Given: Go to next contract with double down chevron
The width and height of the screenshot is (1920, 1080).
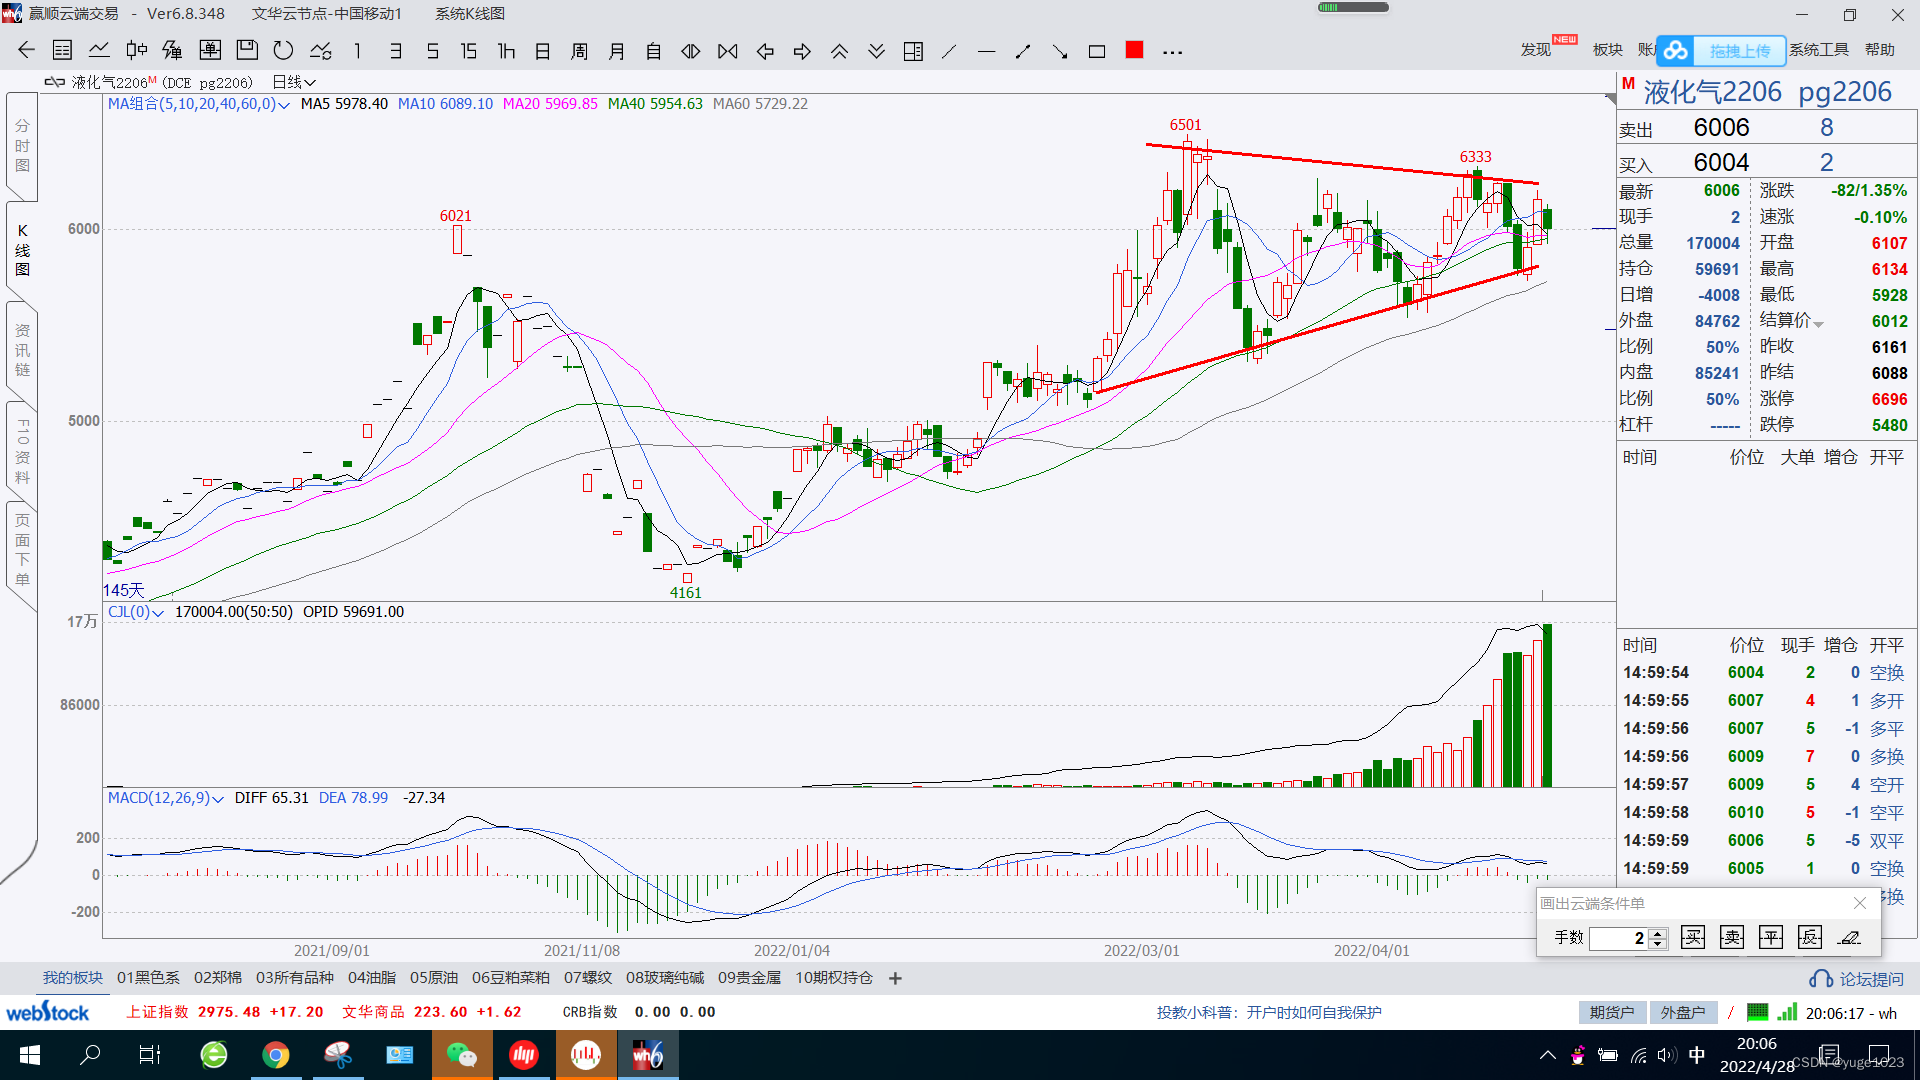Looking at the screenshot, I should [x=876, y=50].
